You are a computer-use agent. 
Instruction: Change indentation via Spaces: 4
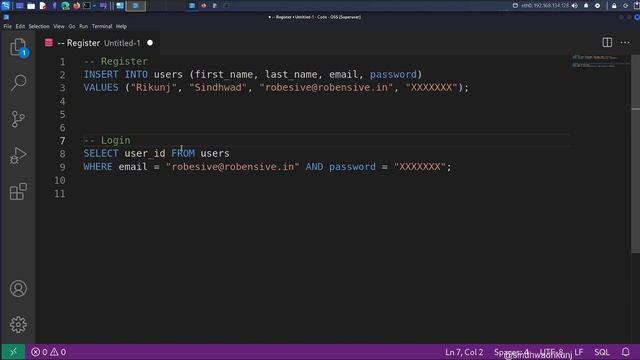click(511, 352)
